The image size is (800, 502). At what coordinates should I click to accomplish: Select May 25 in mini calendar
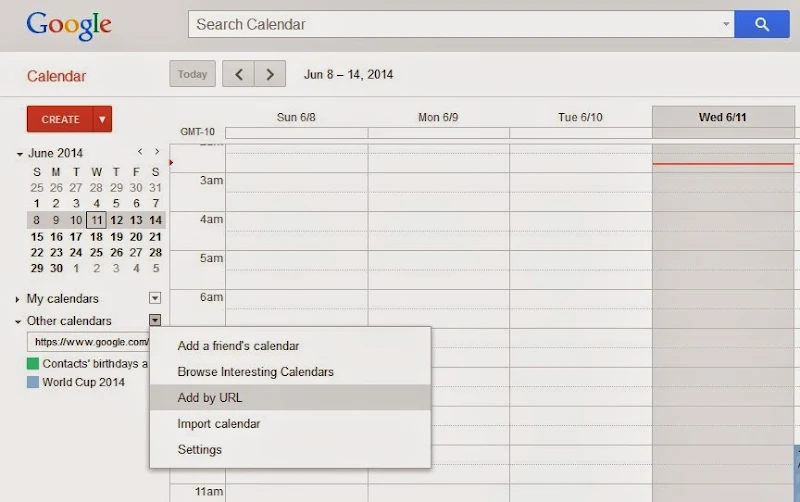point(36,188)
